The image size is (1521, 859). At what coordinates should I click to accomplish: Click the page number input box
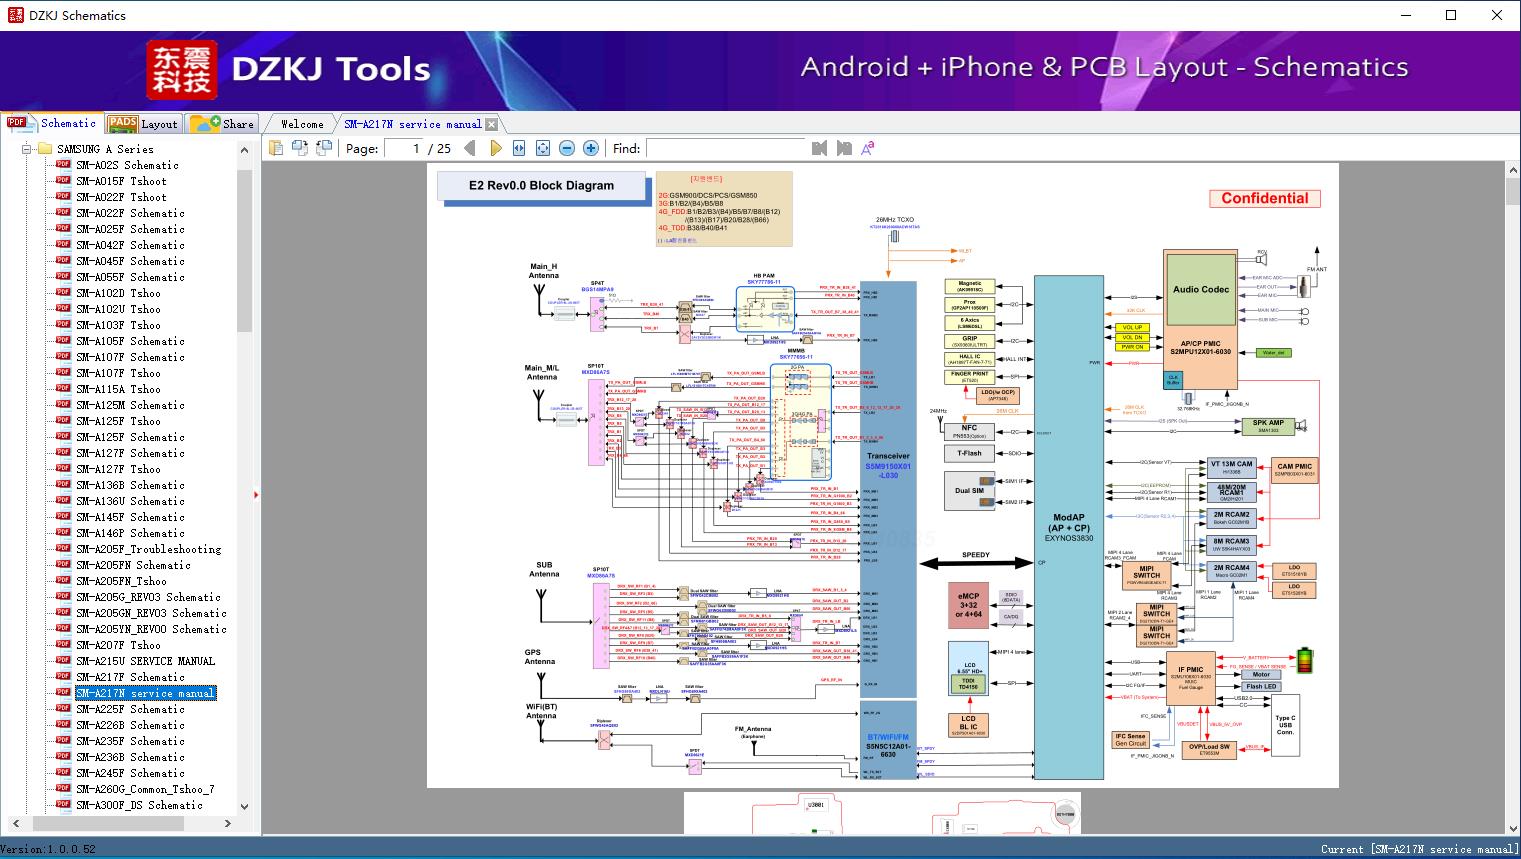[402, 148]
